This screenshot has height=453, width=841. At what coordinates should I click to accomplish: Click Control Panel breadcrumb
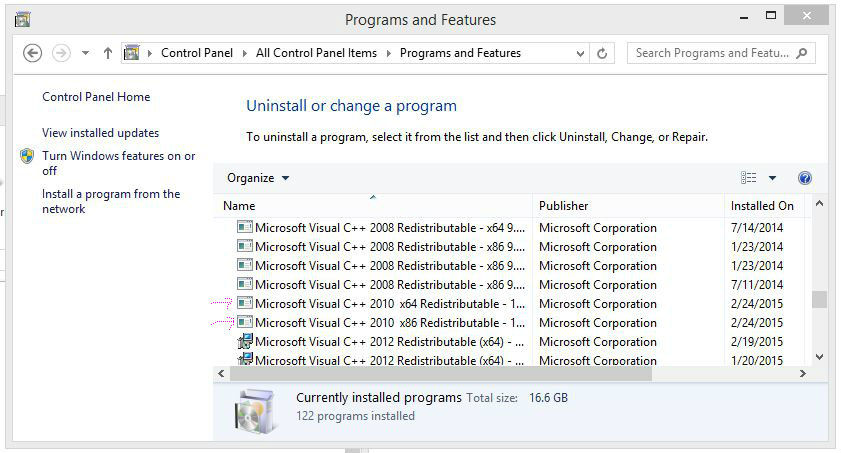click(197, 53)
